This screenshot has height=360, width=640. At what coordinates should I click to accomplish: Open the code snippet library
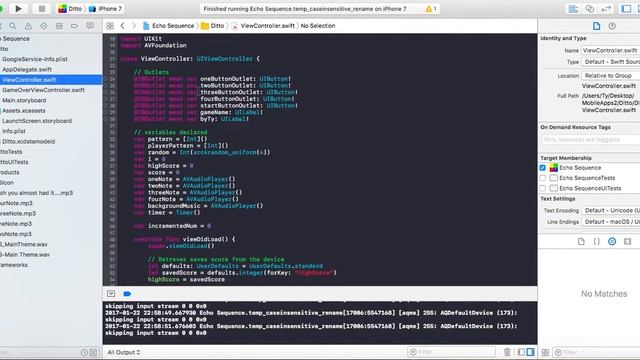(x=596, y=242)
